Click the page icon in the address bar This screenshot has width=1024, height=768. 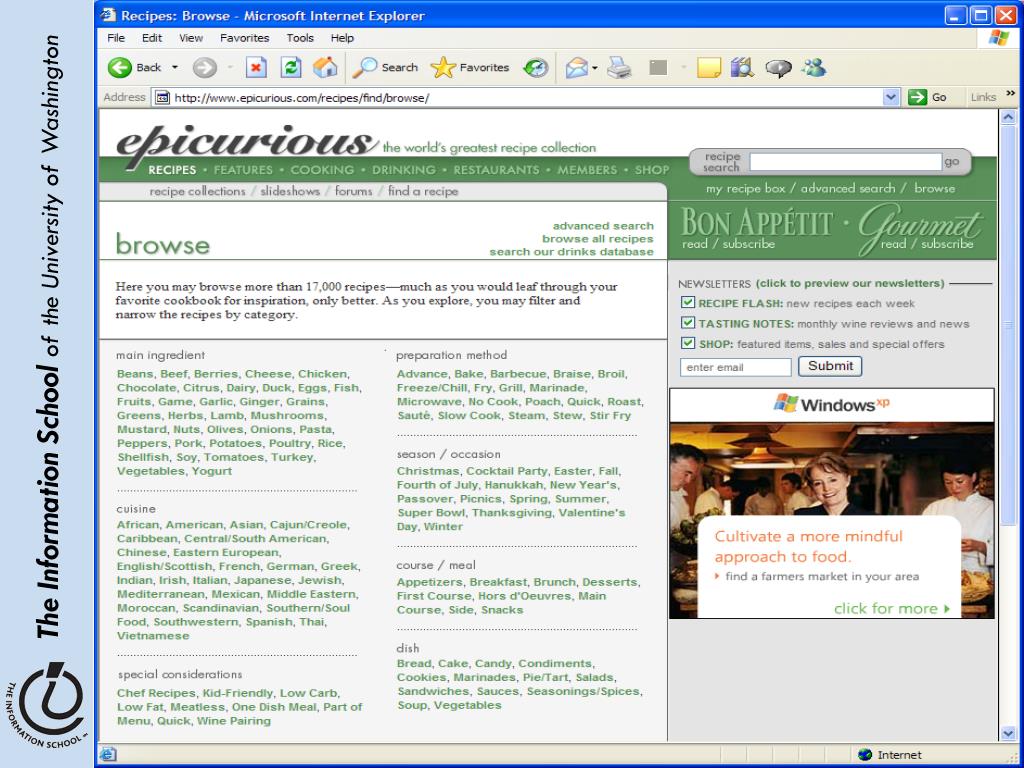(163, 98)
